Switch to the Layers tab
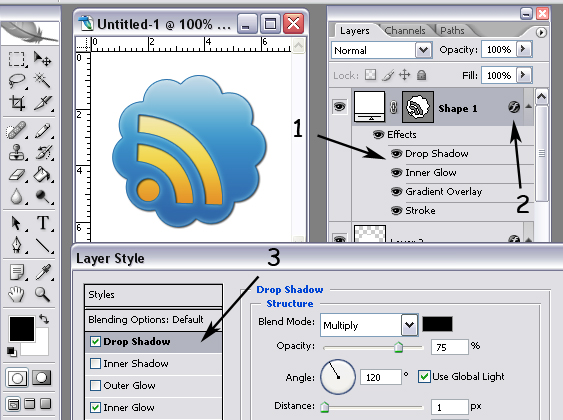Viewport: 563px width, 420px height. [x=354, y=31]
